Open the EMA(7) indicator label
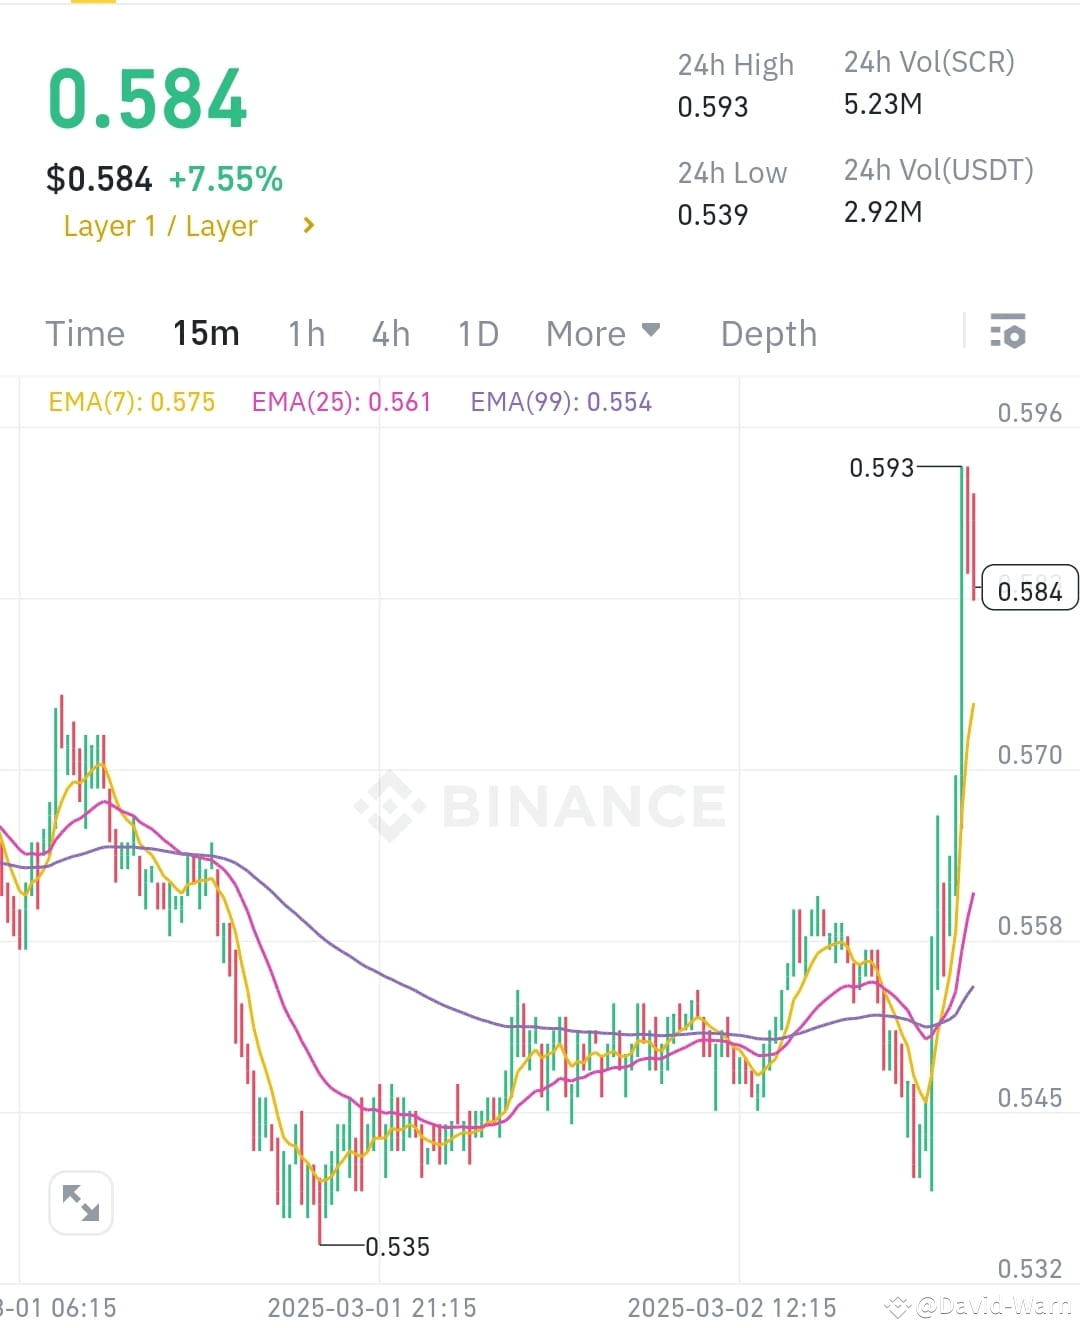This screenshot has height=1328, width=1080. coord(131,401)
